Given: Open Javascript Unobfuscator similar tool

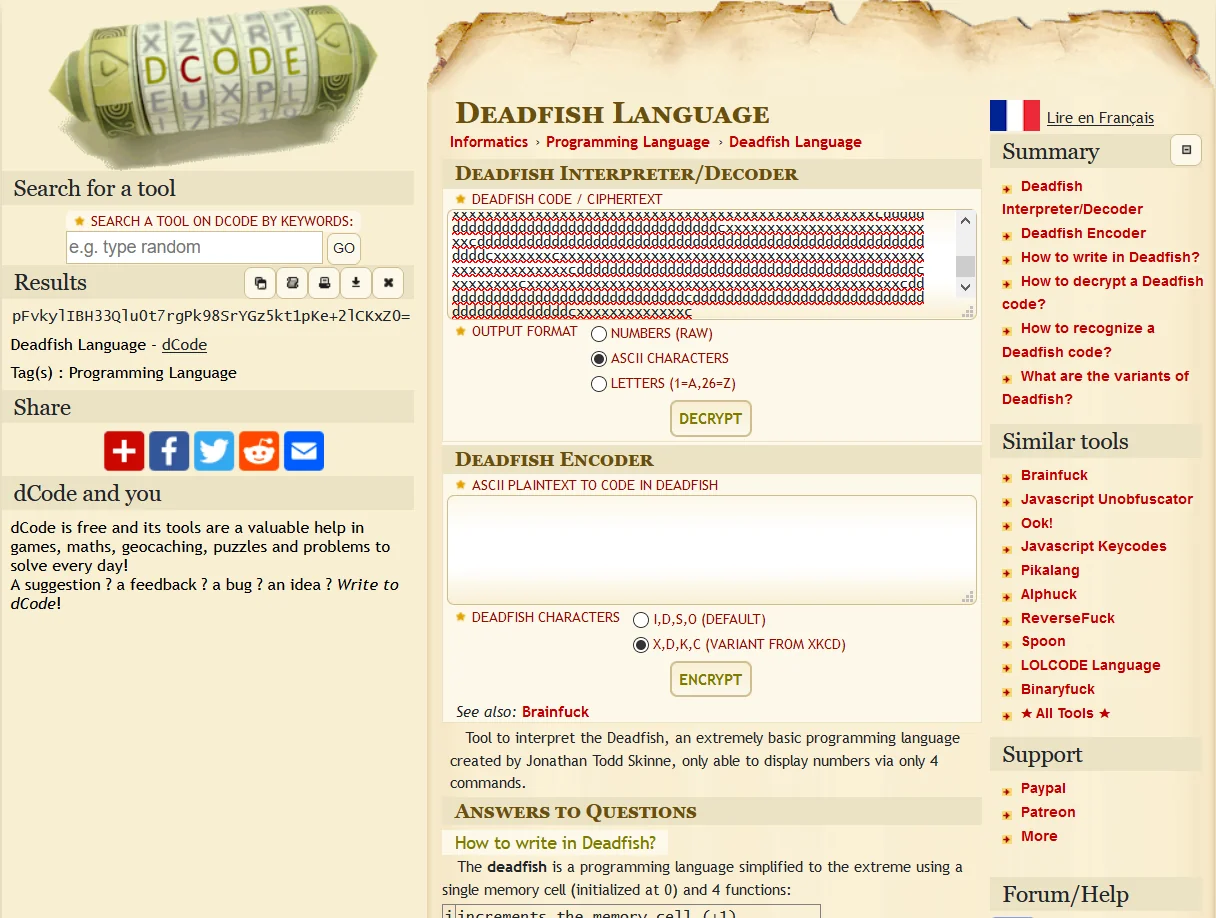Looking at the screenshot, I should click(x=1107, y=499).
